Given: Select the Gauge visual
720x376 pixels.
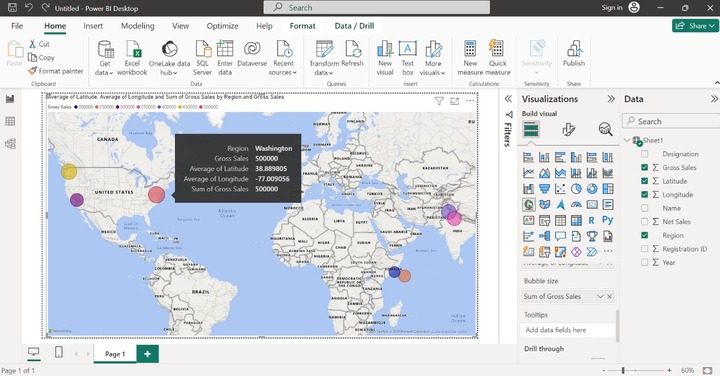Looking at the screenshot, I should coord(576,204).
